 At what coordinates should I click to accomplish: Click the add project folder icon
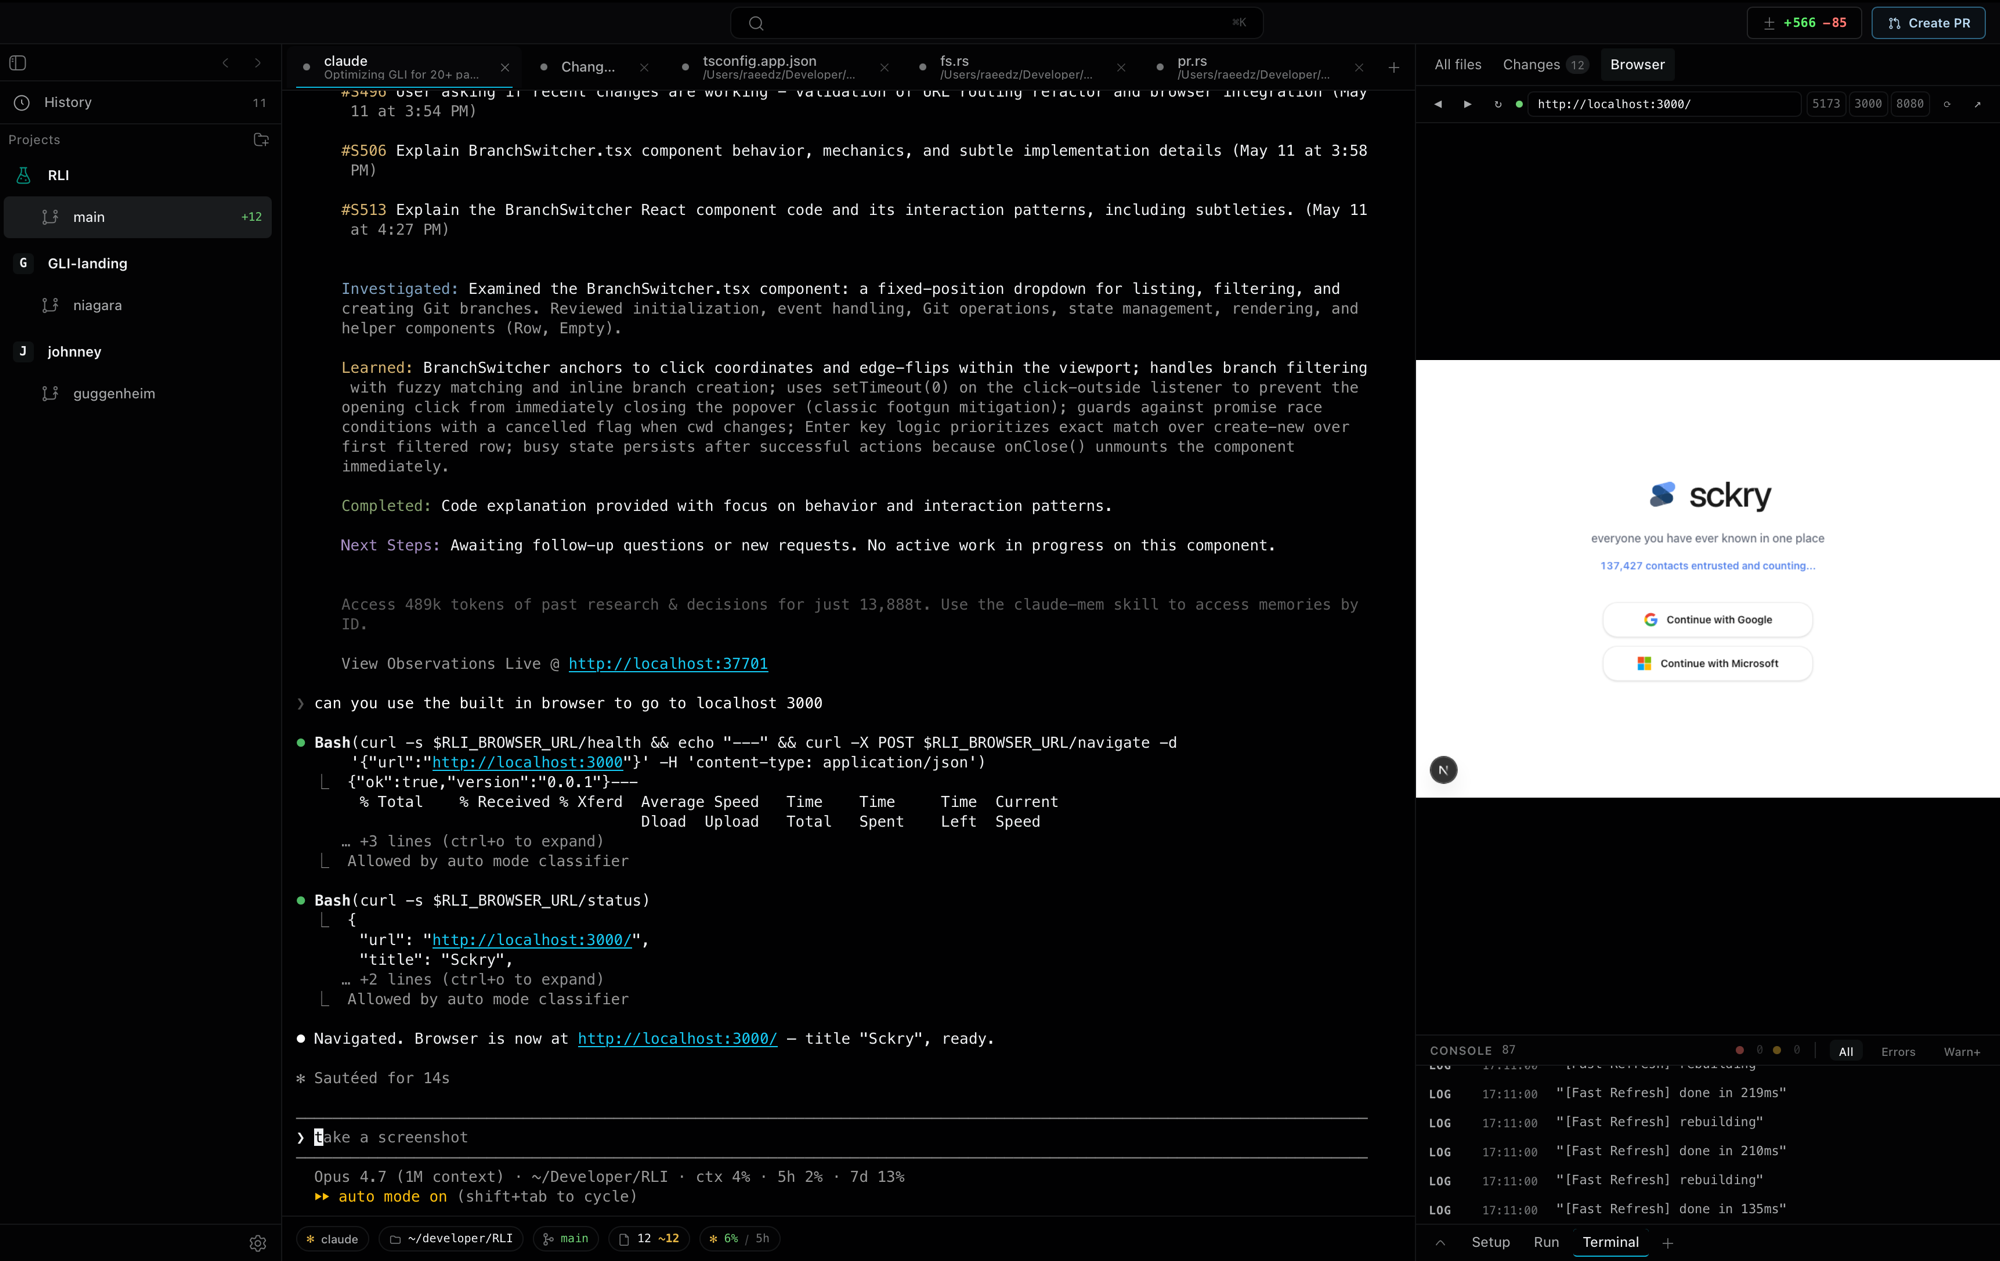coord(261,140)
